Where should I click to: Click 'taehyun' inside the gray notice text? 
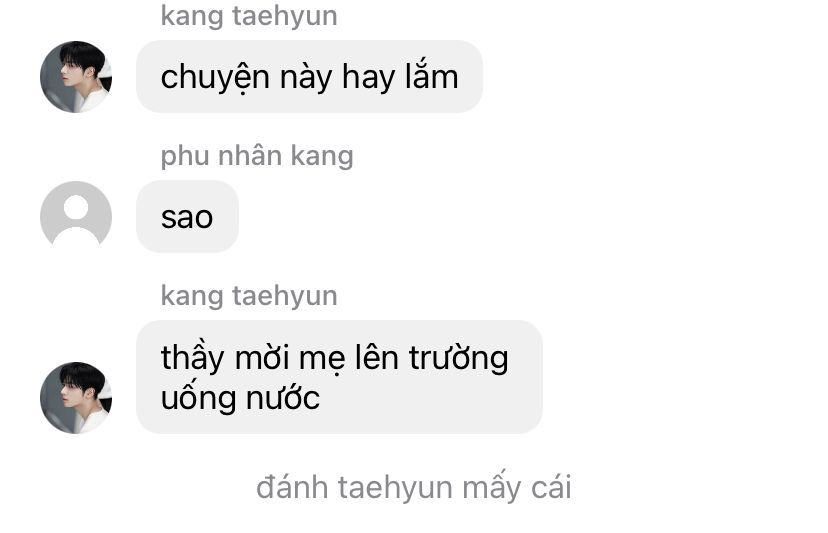[396, 489]
